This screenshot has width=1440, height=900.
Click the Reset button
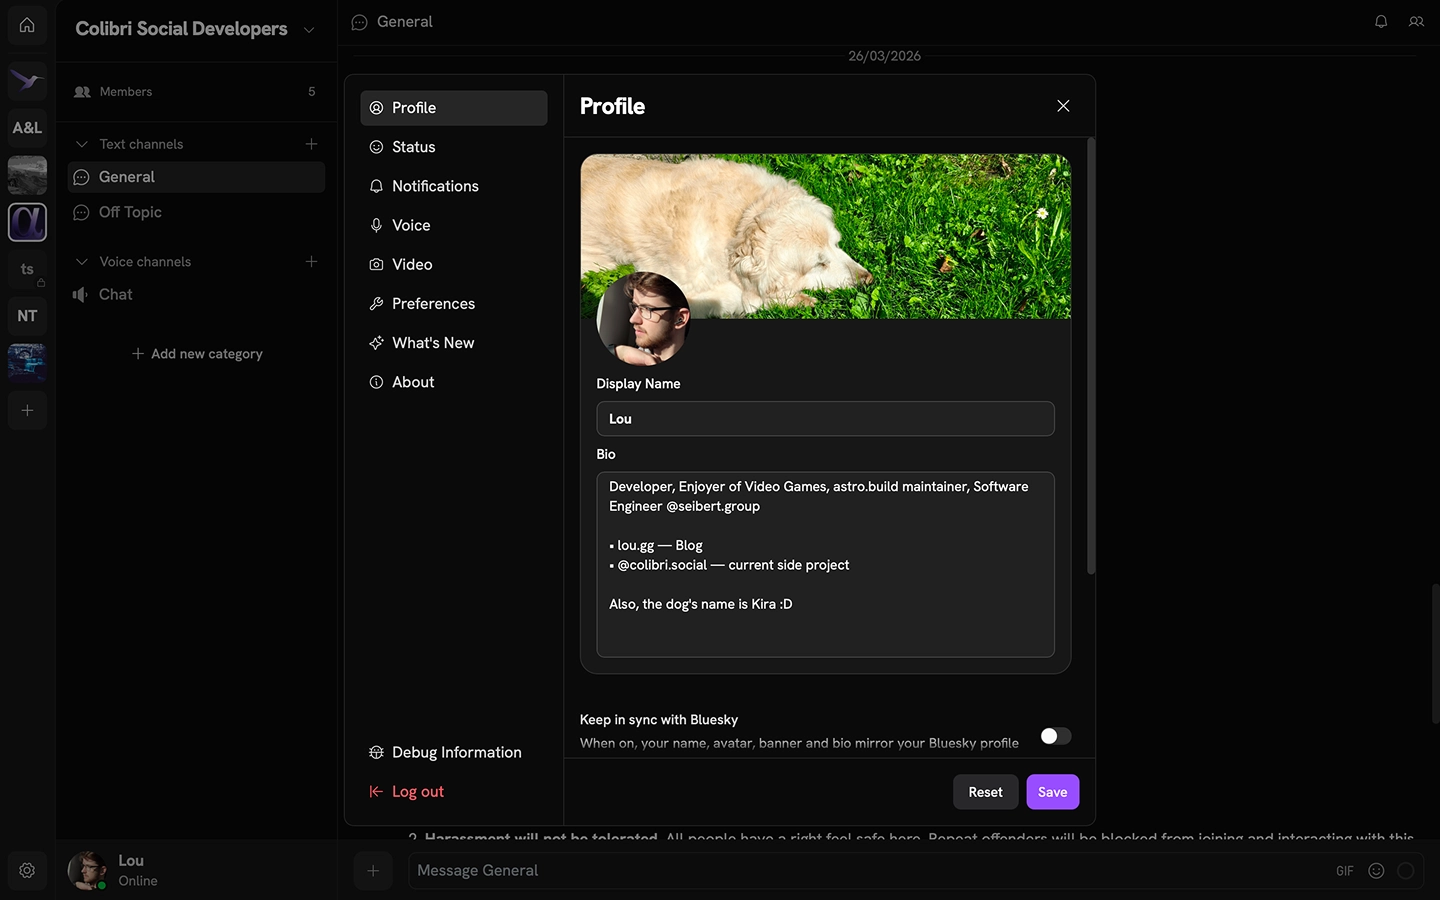[985, 792]
